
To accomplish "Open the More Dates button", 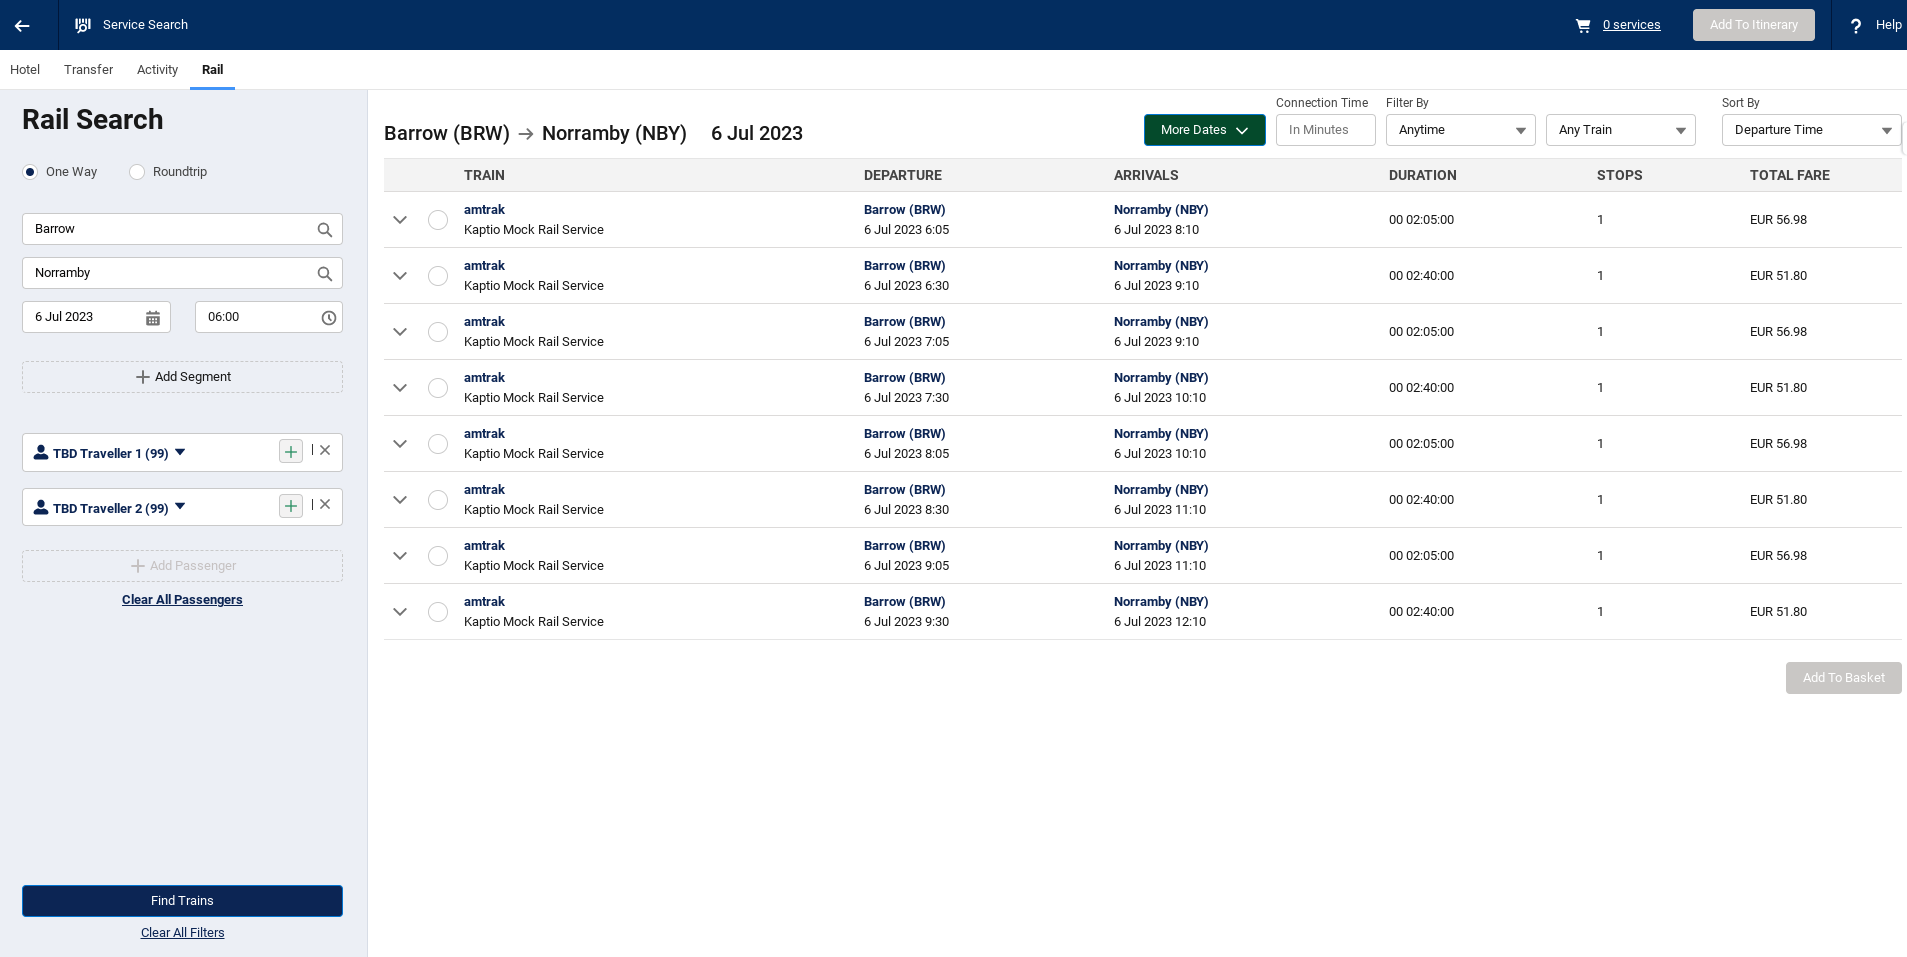I will [x=1204, y=130].
